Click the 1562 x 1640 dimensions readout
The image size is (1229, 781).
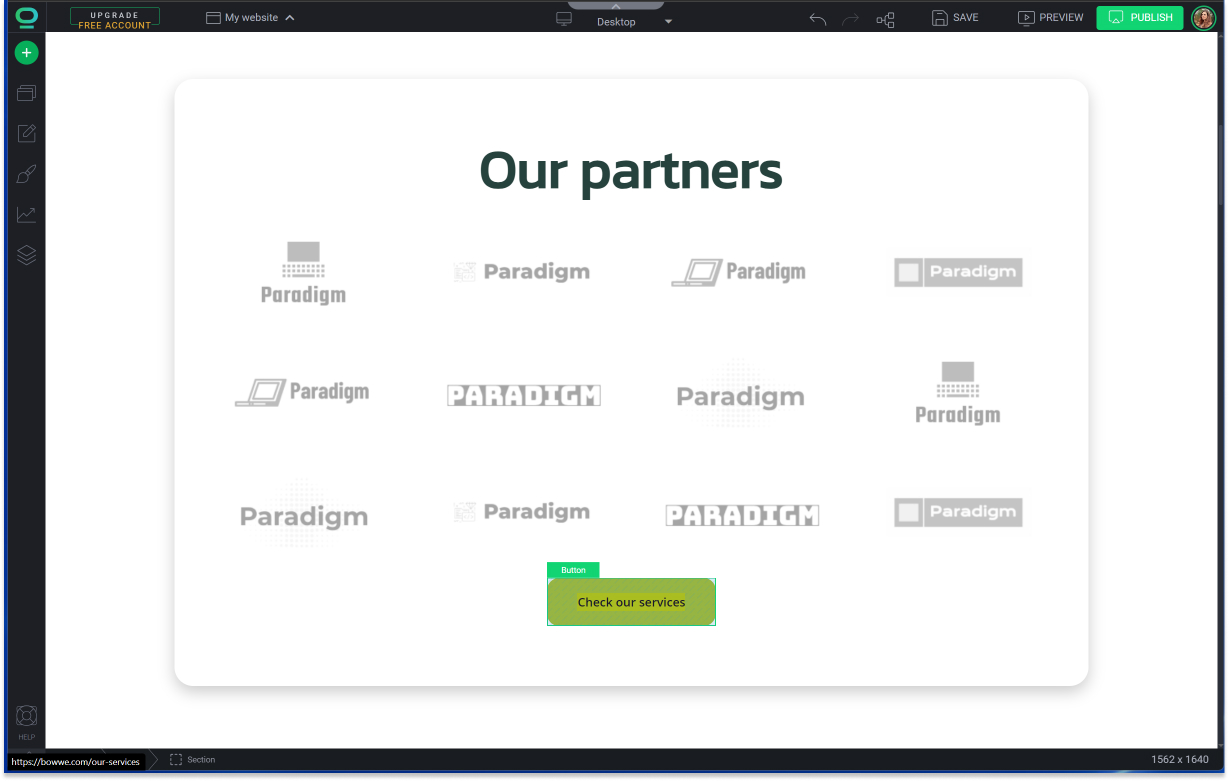coord(1180,760)
